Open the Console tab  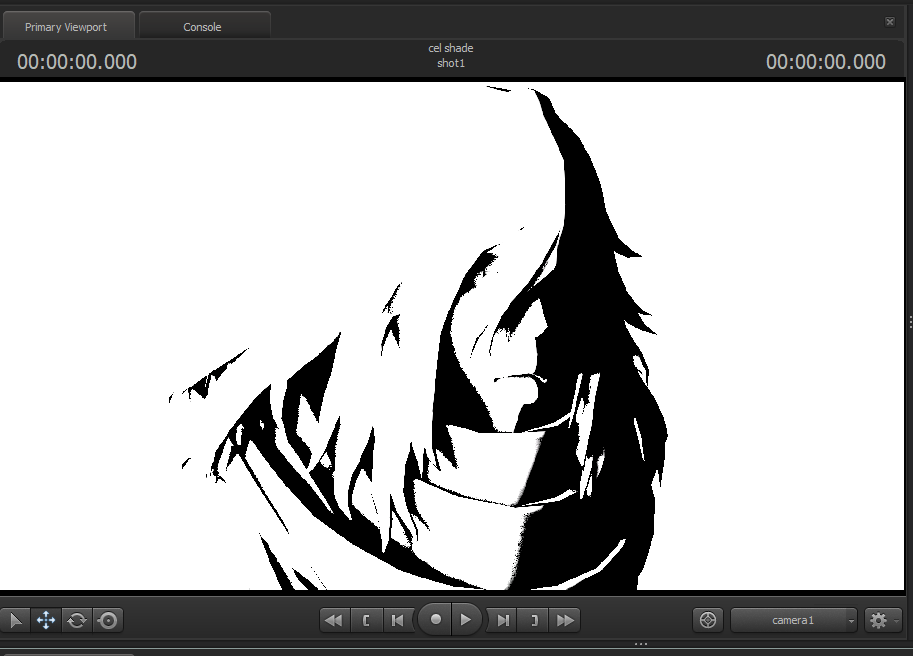(203, 27)
